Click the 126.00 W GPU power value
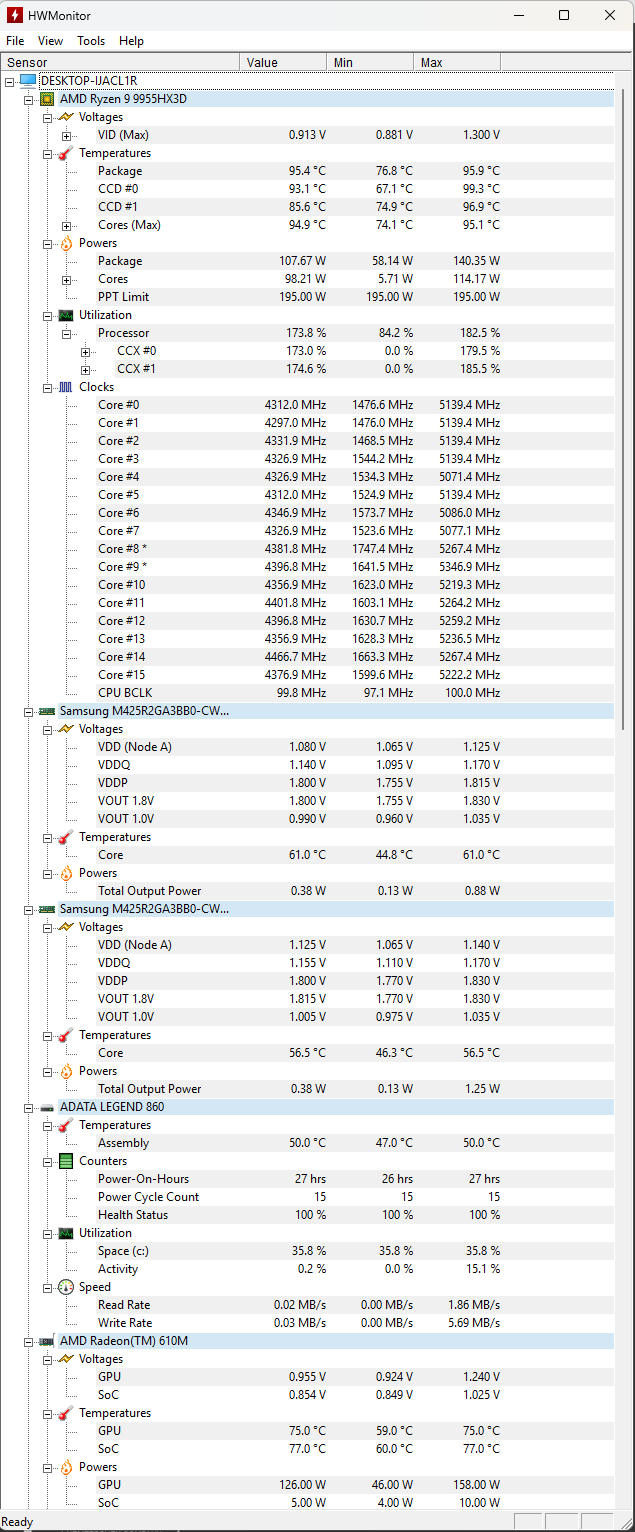The height and width of the screenshot is (1532, 635). 303,1485
